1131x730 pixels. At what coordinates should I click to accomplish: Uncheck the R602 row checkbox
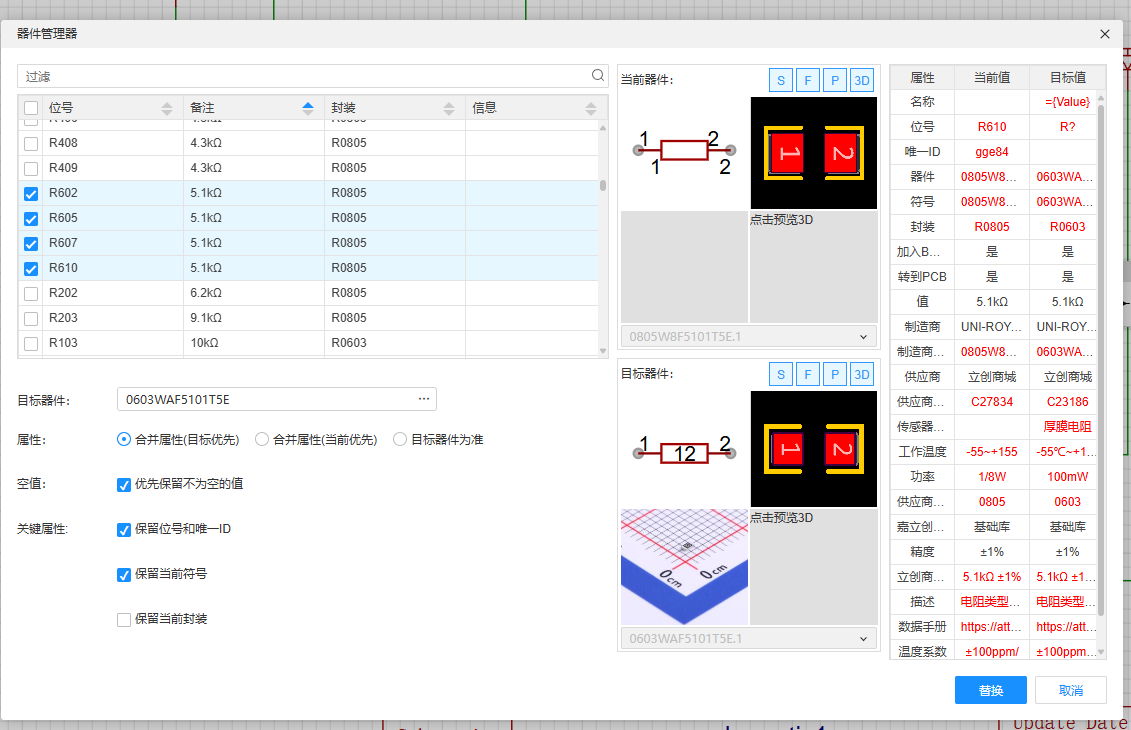pos(31,194)
